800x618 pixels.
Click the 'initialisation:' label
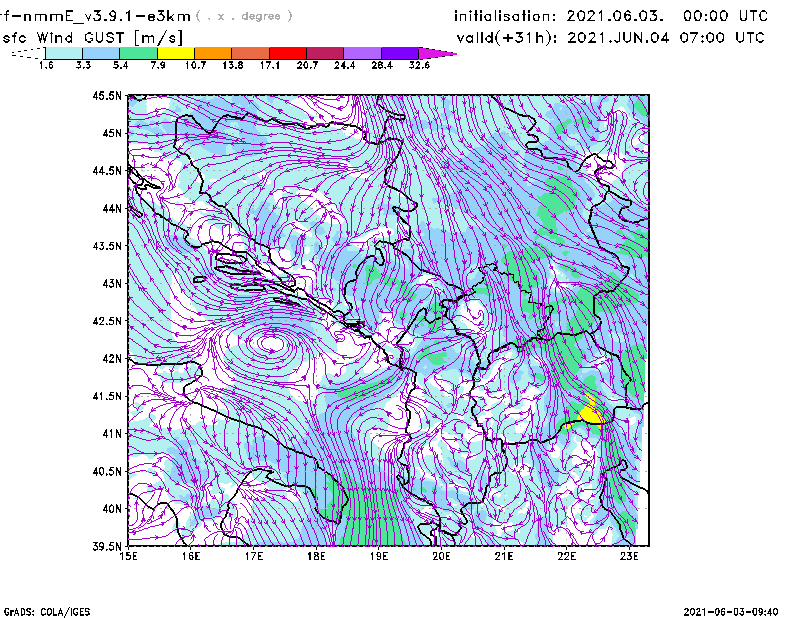coord(505,16)
